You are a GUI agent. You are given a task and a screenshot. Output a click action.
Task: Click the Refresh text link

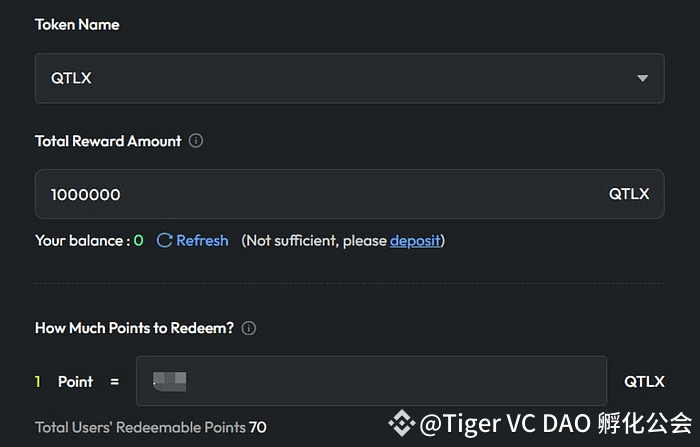(x=202, y=241)
